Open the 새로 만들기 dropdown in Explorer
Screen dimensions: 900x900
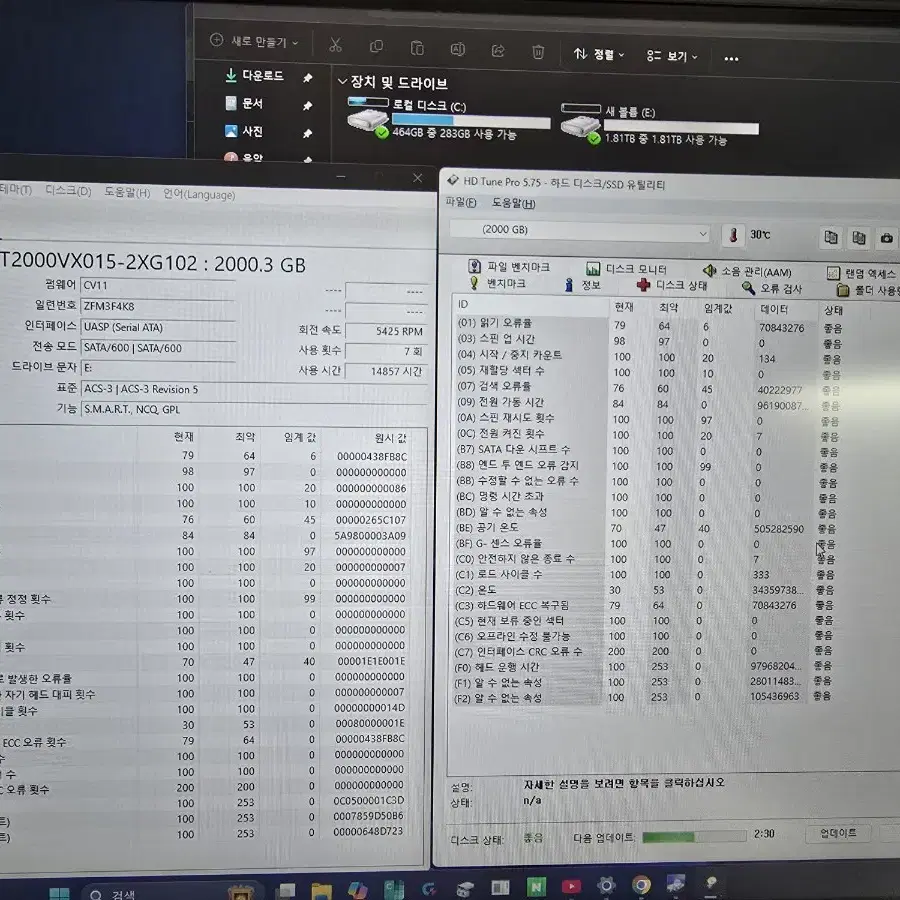pyautogui.click(x=254, y=41)
